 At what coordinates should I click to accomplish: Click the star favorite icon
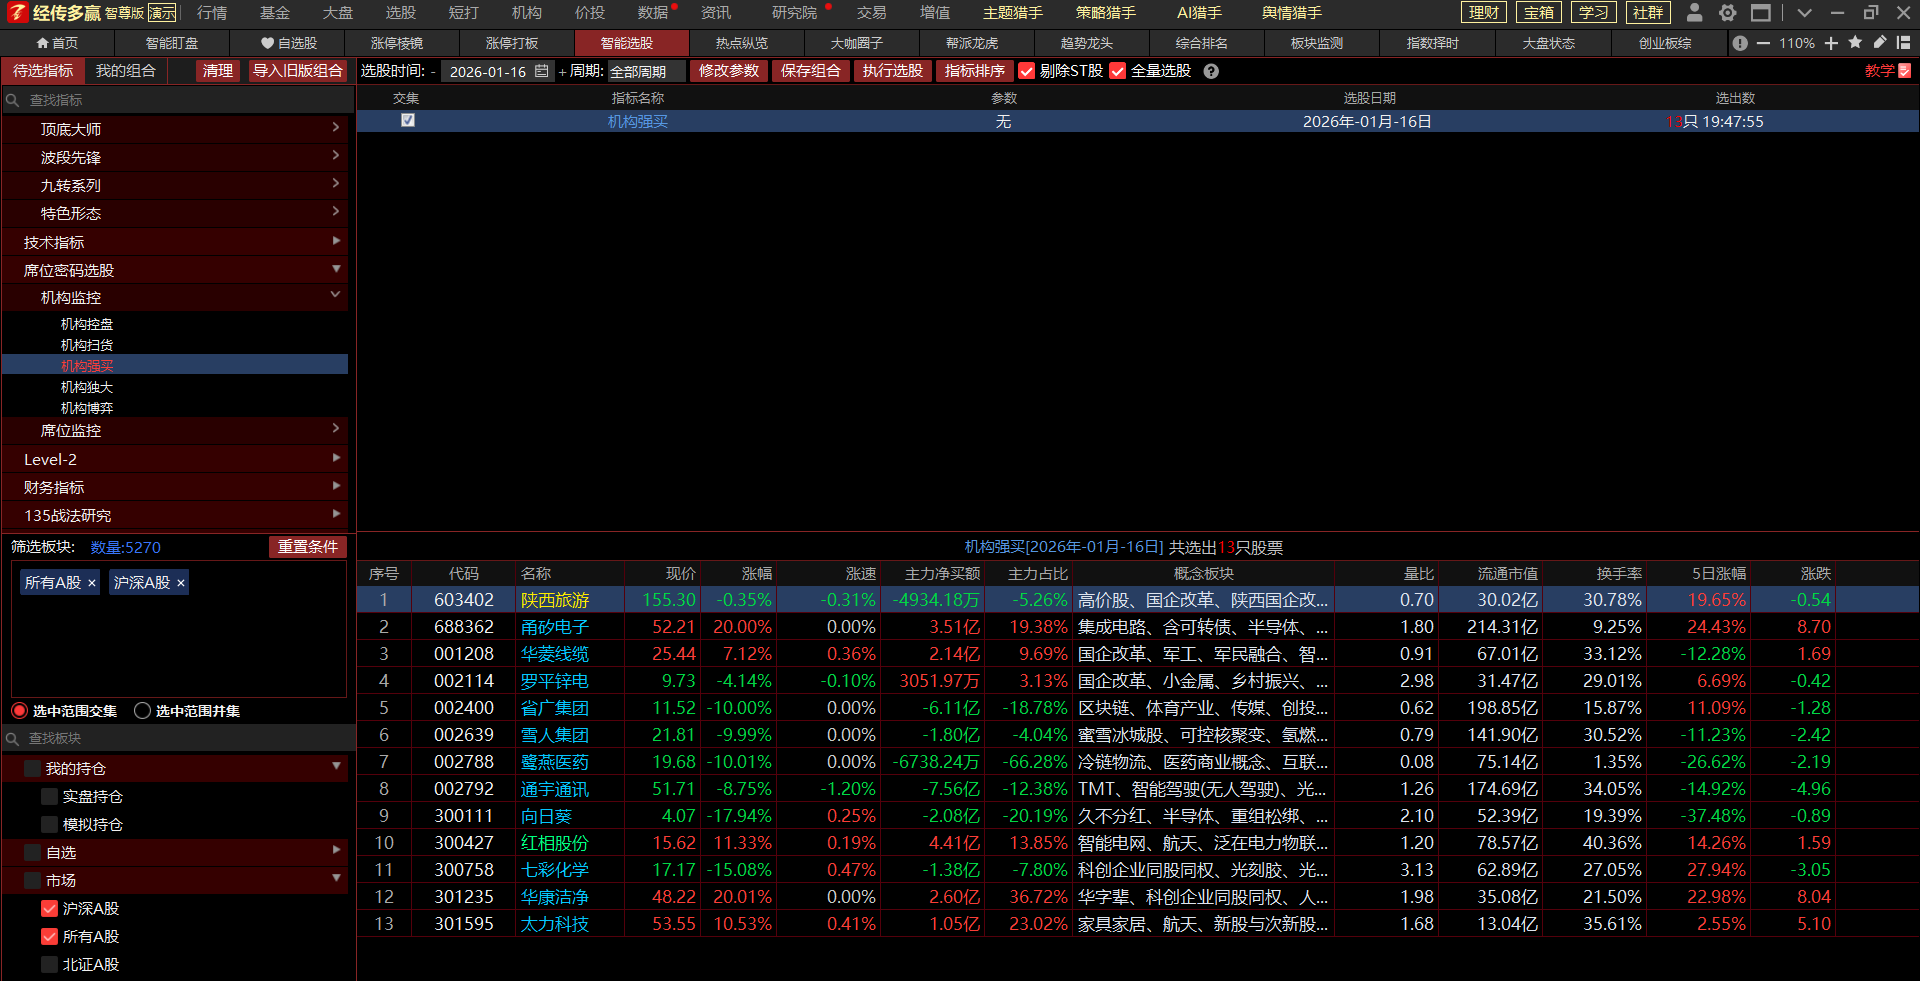(x=1855, y=43)
